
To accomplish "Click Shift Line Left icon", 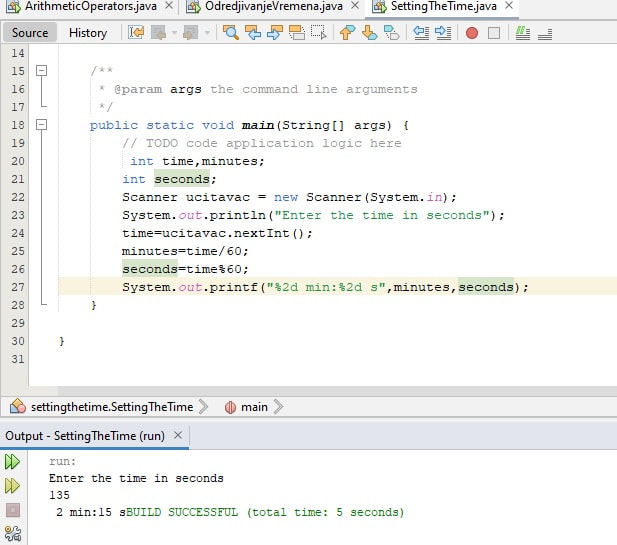I will pos(421,33).
